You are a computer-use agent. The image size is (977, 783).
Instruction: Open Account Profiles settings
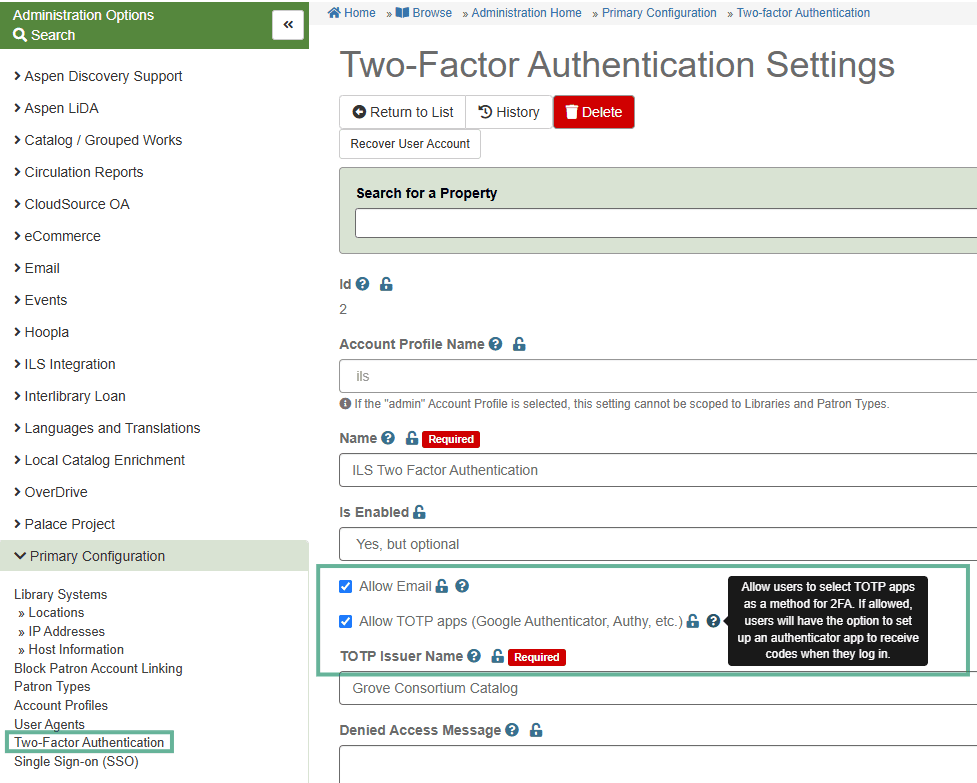pyautogui.click(x=61, y=705)
